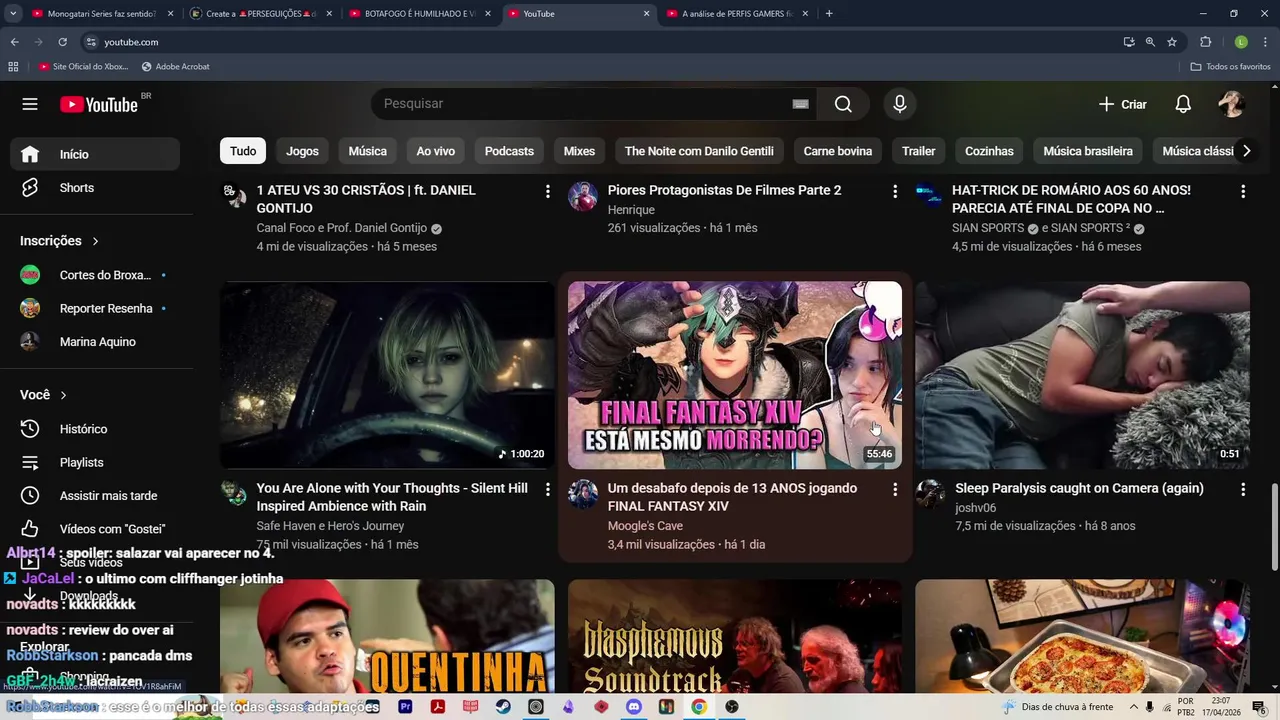The width and height of the screenshot is (1280, 720).
Task: Open the Henrique channel link
Action: click(631, 210)
